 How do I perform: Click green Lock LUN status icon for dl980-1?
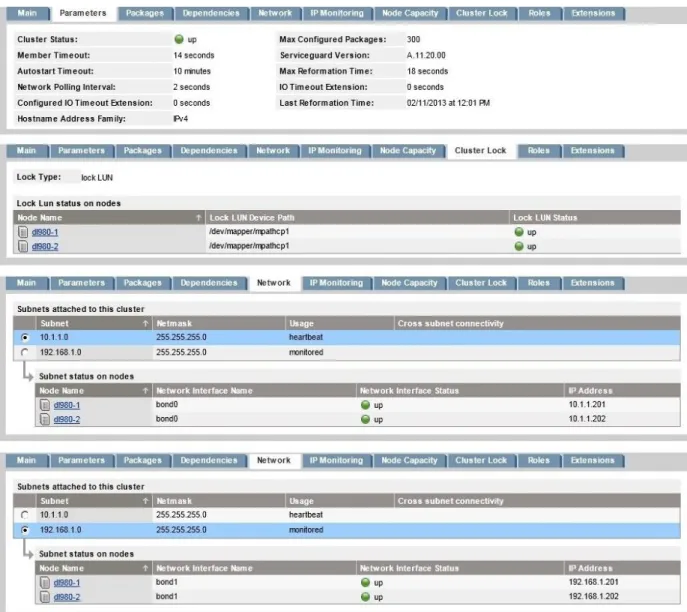click(x=519, y=232)
